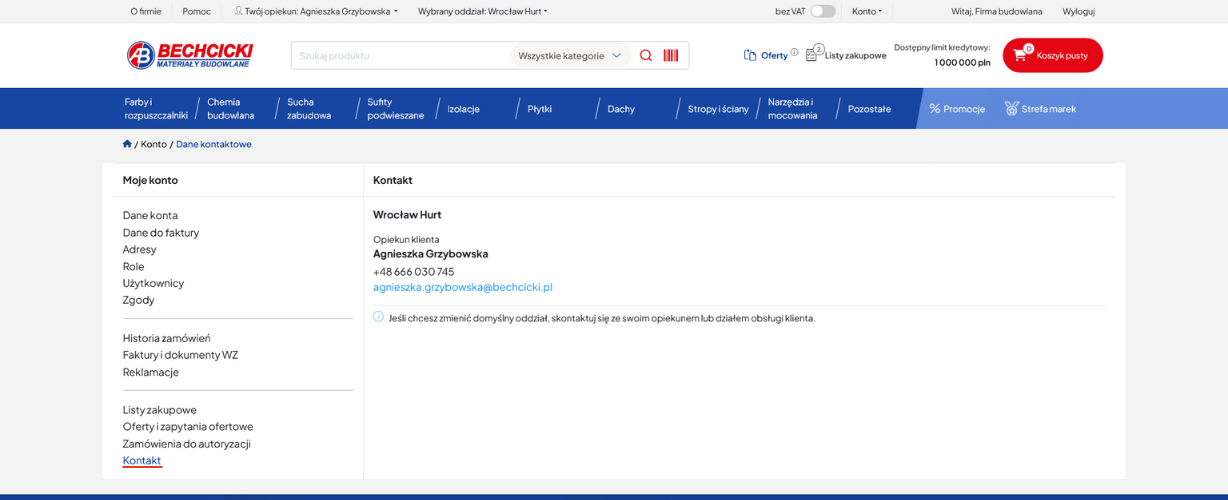The image size is (1228, 500).
Task: Focus the Szukaj produktu search field
Action: click(x=402, y=55)
